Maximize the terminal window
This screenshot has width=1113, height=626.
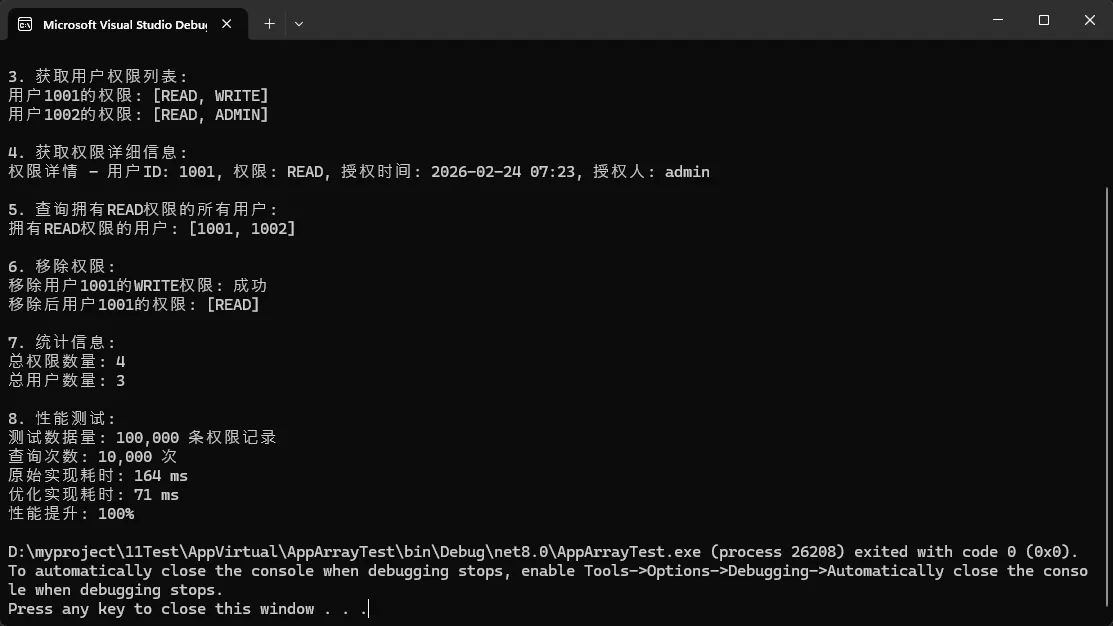(x=1043, y=20)
